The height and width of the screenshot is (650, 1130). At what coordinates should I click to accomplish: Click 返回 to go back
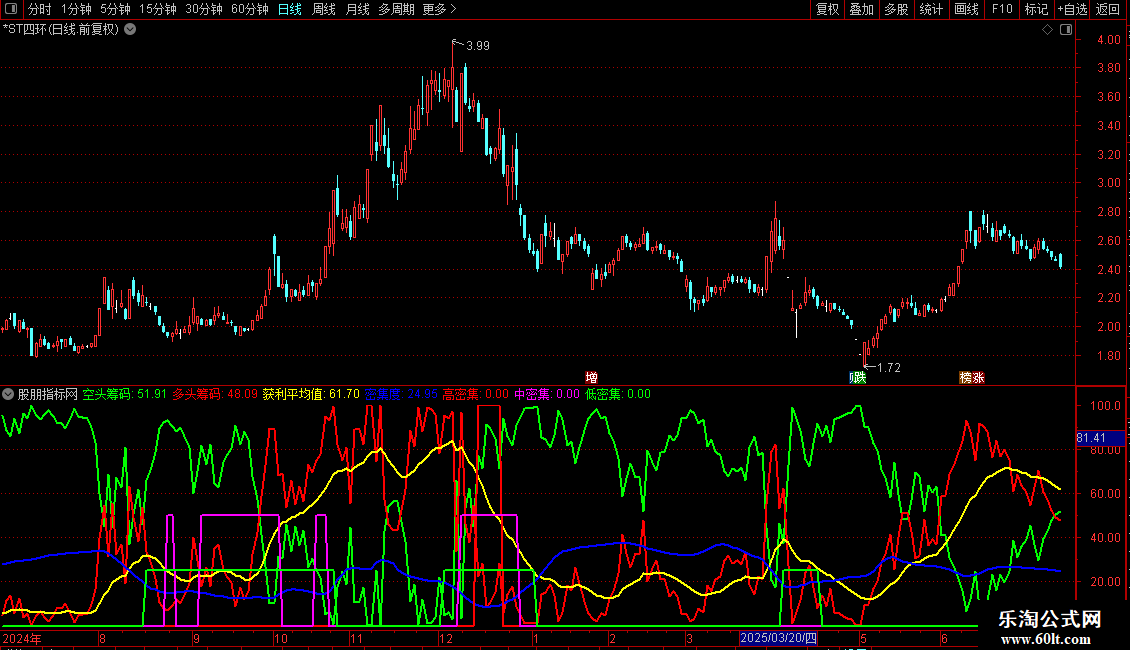(x=1108, y=9)
